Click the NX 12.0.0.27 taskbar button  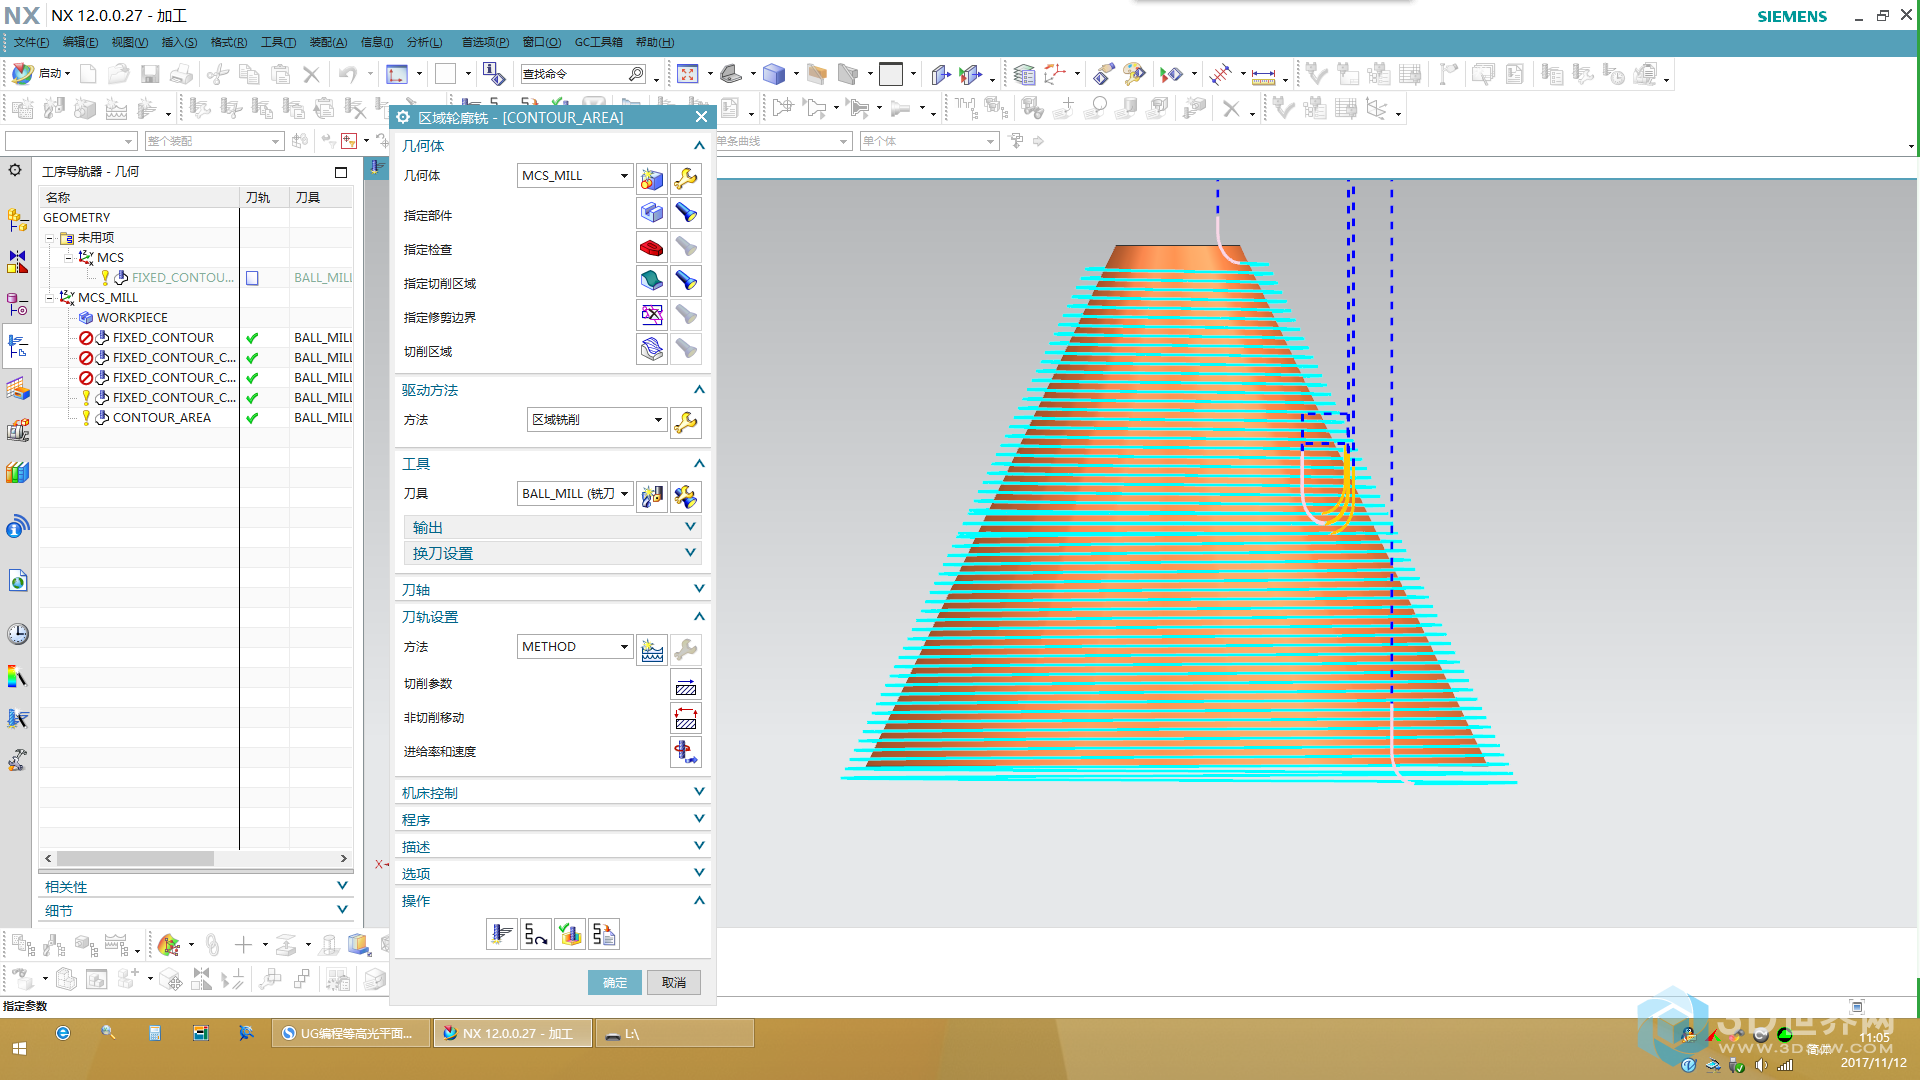coord(513,1034)
